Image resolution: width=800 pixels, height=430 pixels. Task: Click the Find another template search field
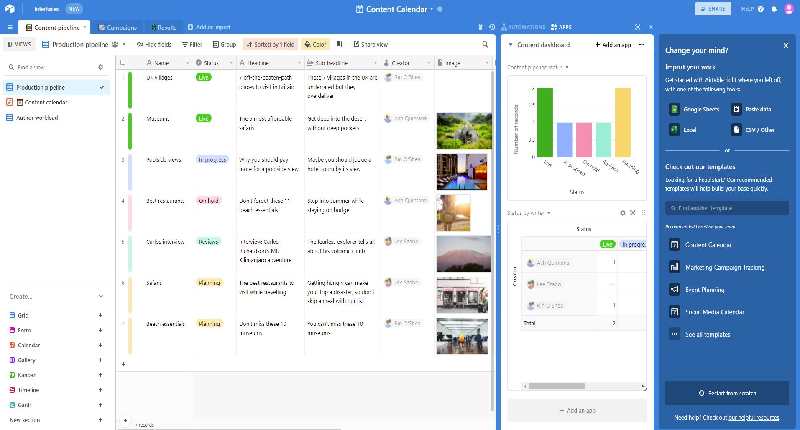click(x=727, y=208)
